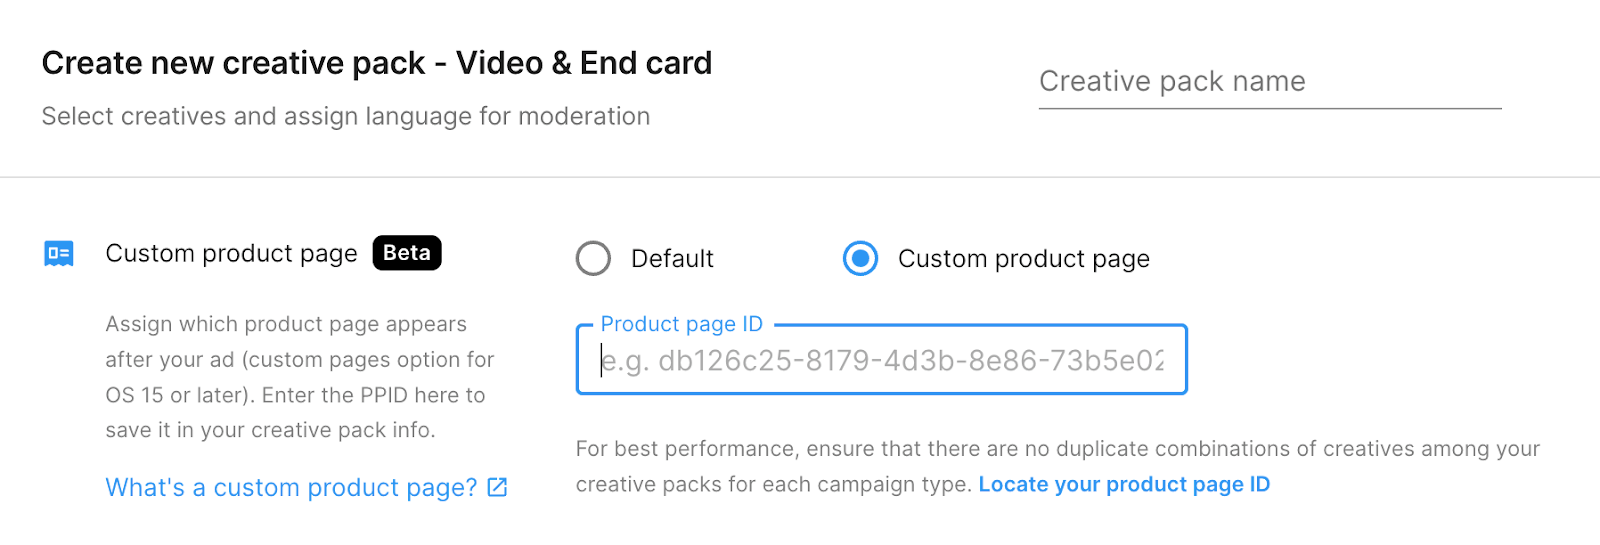Open "What's a custom product page?" link
This screenshot has height=545, width=1600.
pyautogui.click(x=291, y=487)
